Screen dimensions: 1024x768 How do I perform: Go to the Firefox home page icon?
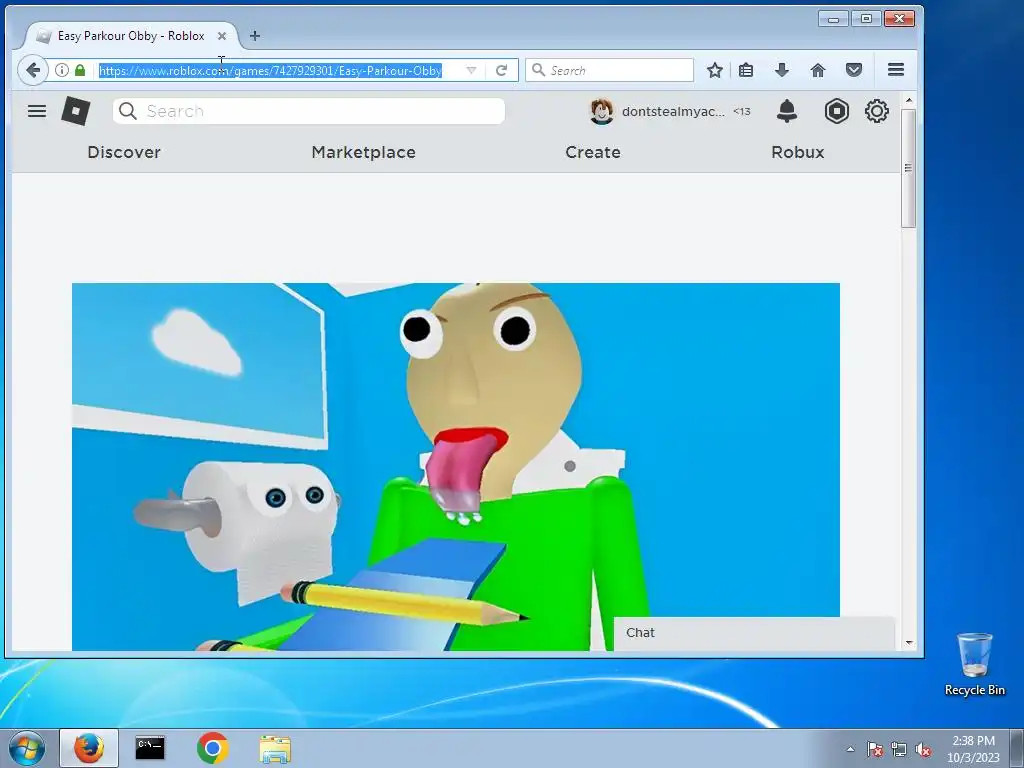(818, 70)
